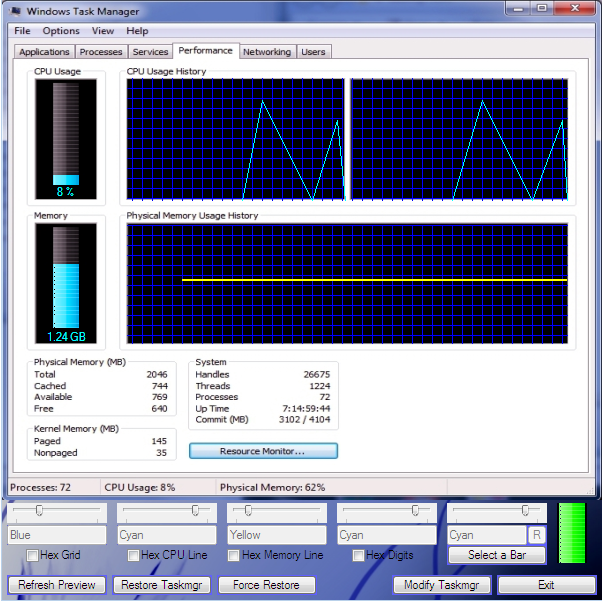The image size is (602, 601).
Task: Click 'CPU Usage: 8%' in the status bar
Action: (140, 488)
